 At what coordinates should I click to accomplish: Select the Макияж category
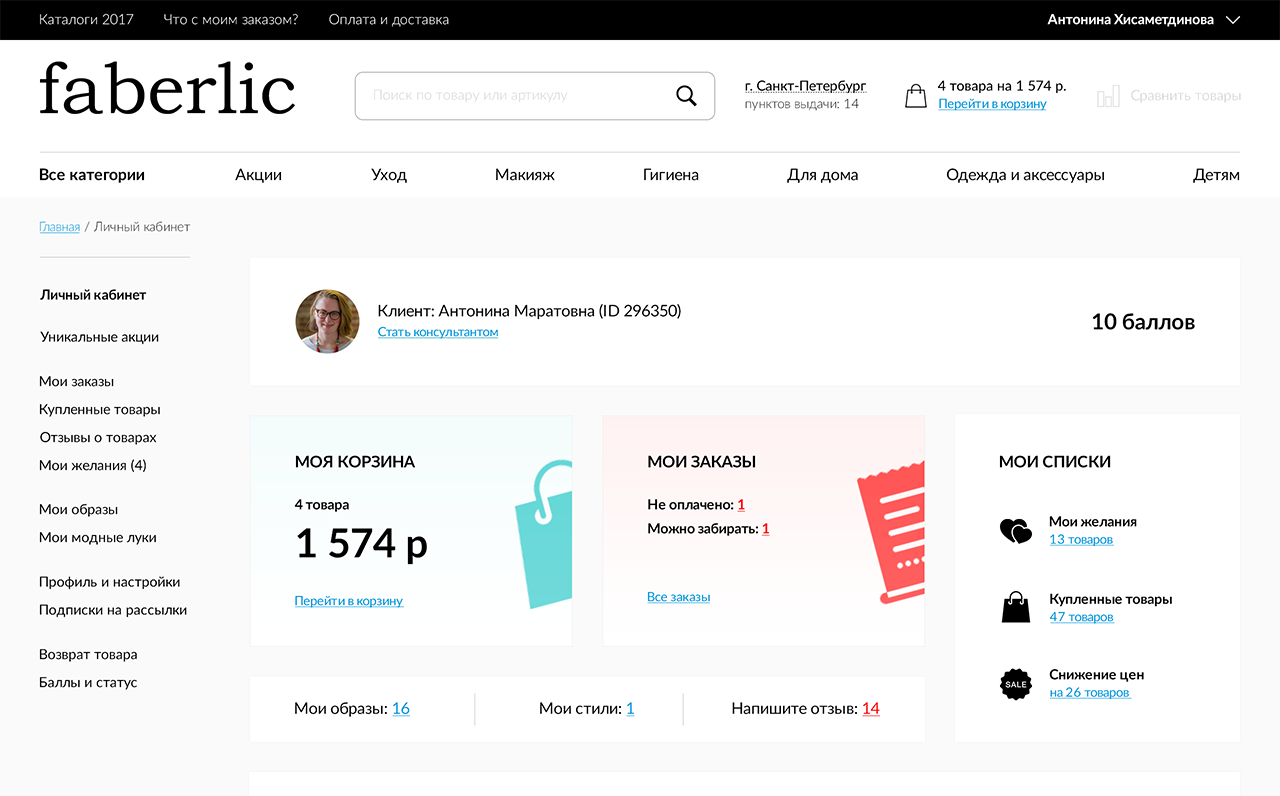click(x=525, y=175)
